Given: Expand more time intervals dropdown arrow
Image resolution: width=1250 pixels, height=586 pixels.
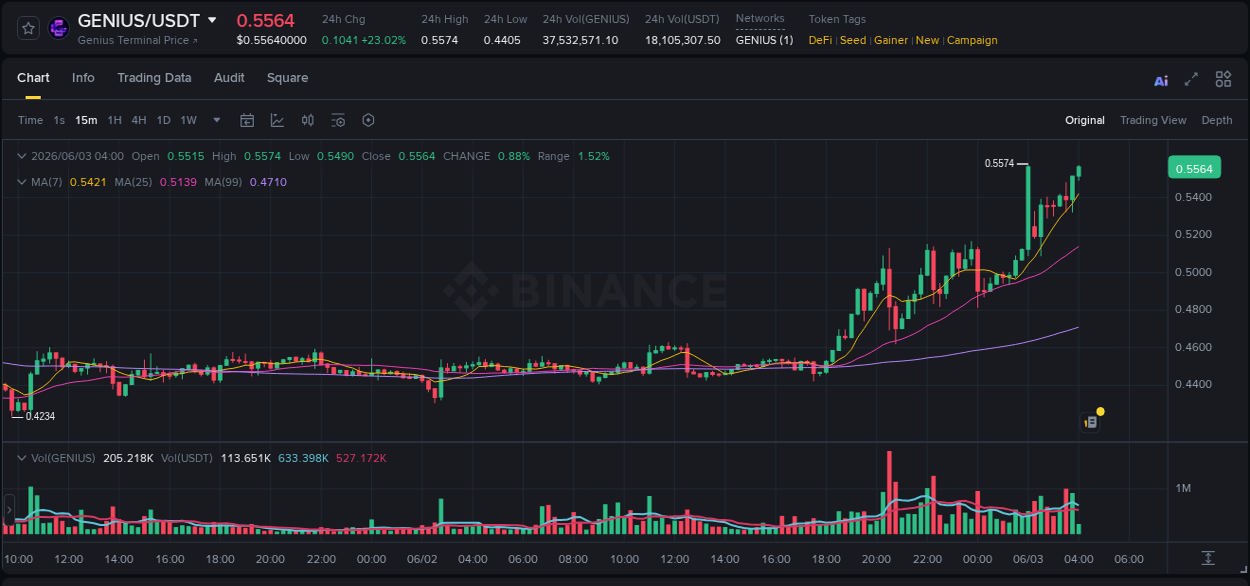Looking at the screenshot, I should pyautogui.click(x=217, y=120).
